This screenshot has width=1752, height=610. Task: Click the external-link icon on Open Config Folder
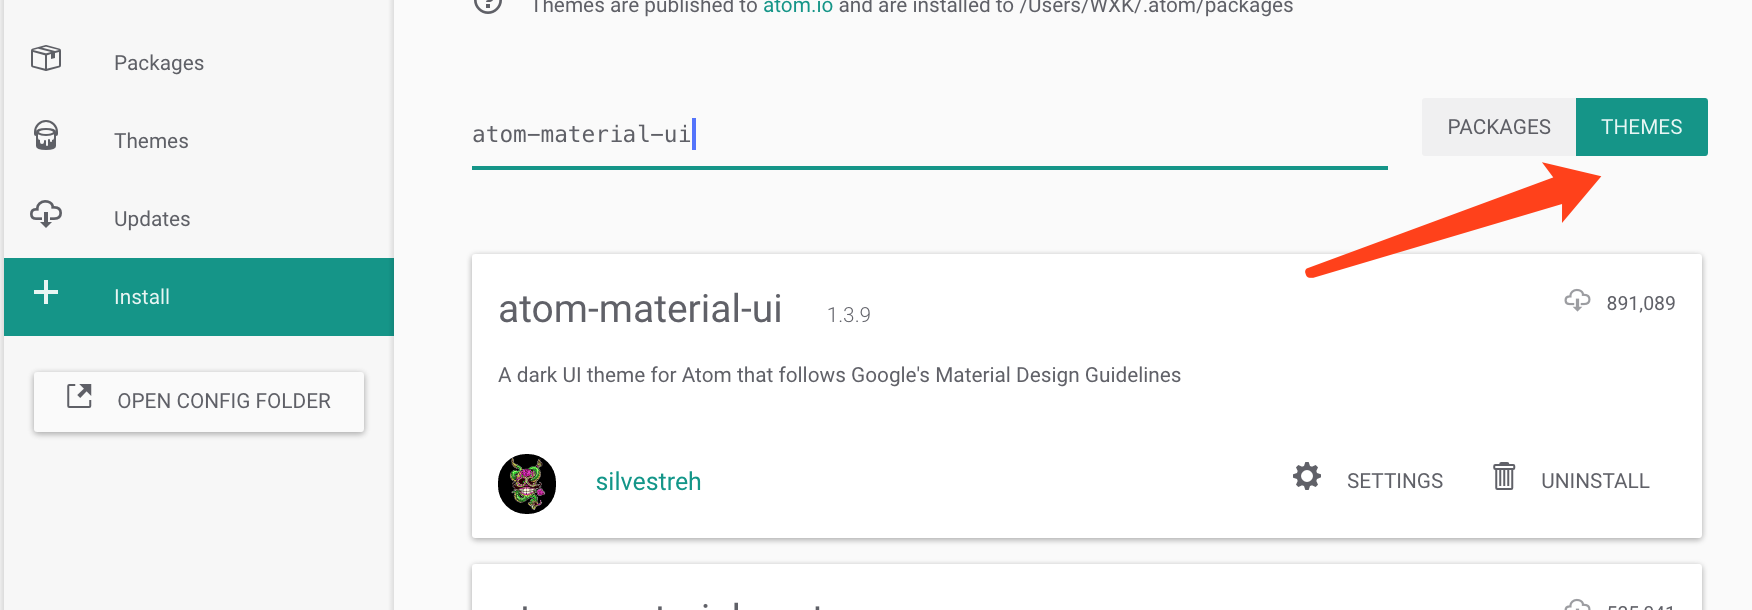tap(79, 397)
